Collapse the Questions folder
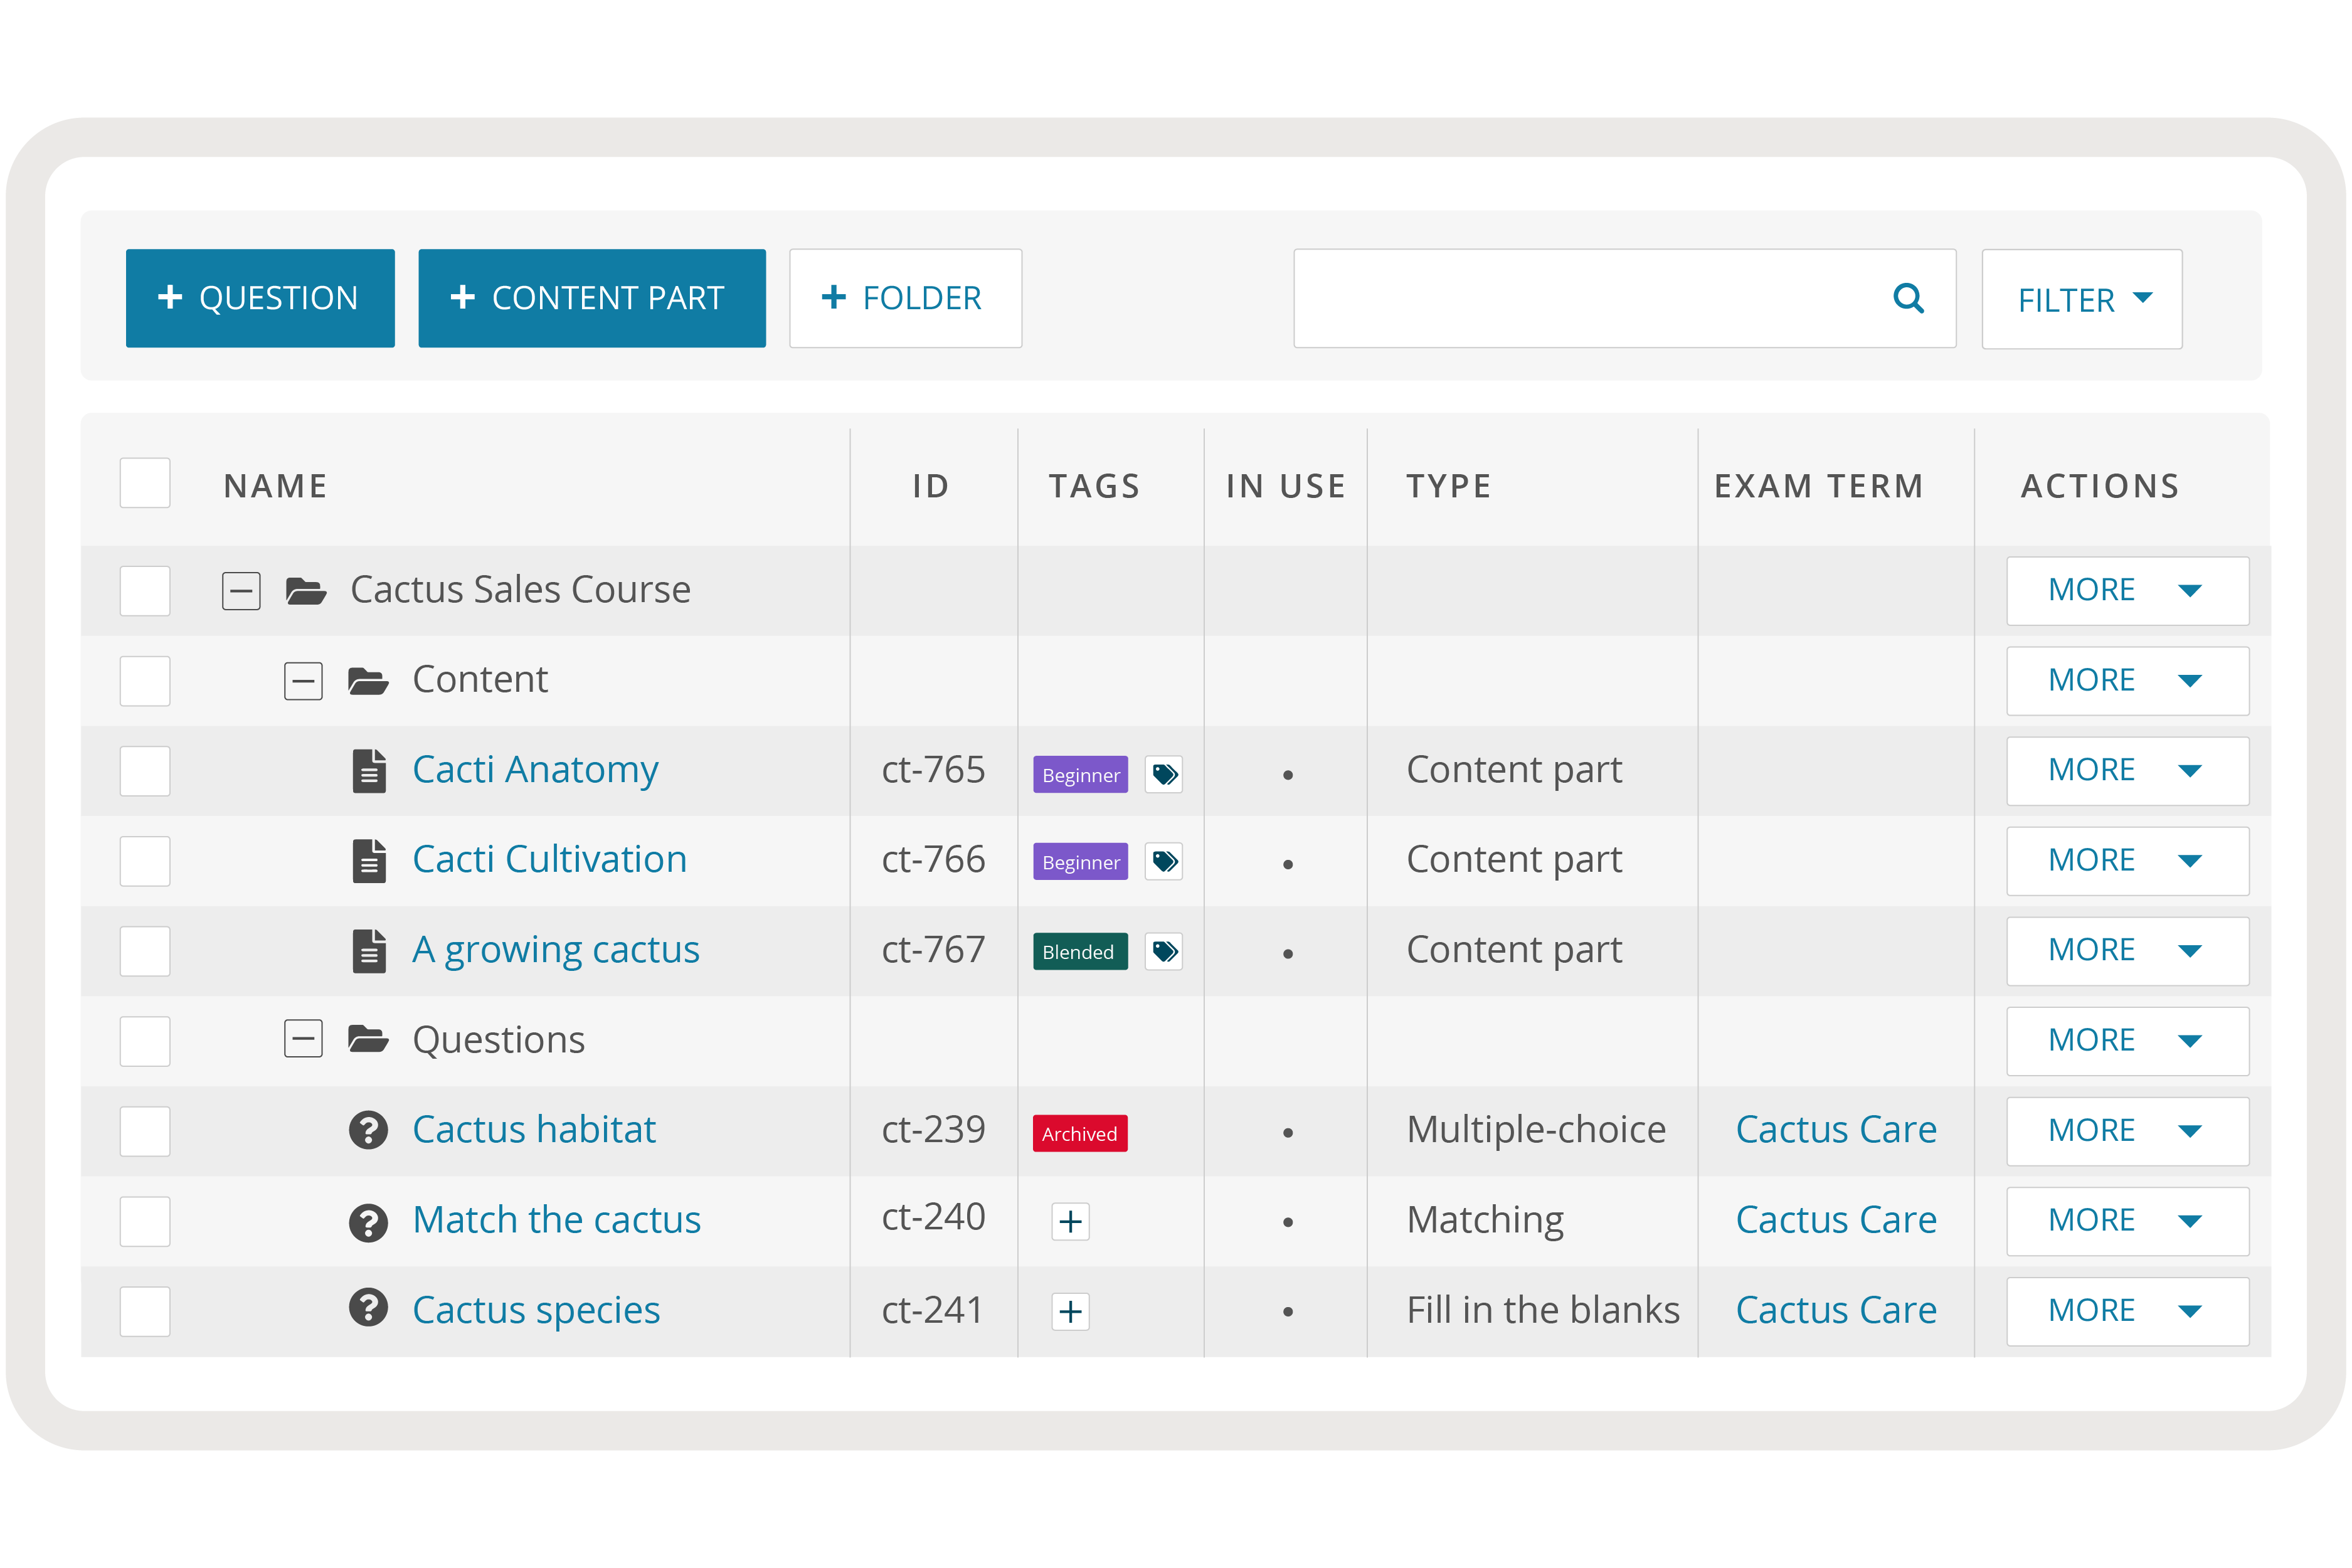Viewport: 2352px width, 1568px height. (303, 1039)
